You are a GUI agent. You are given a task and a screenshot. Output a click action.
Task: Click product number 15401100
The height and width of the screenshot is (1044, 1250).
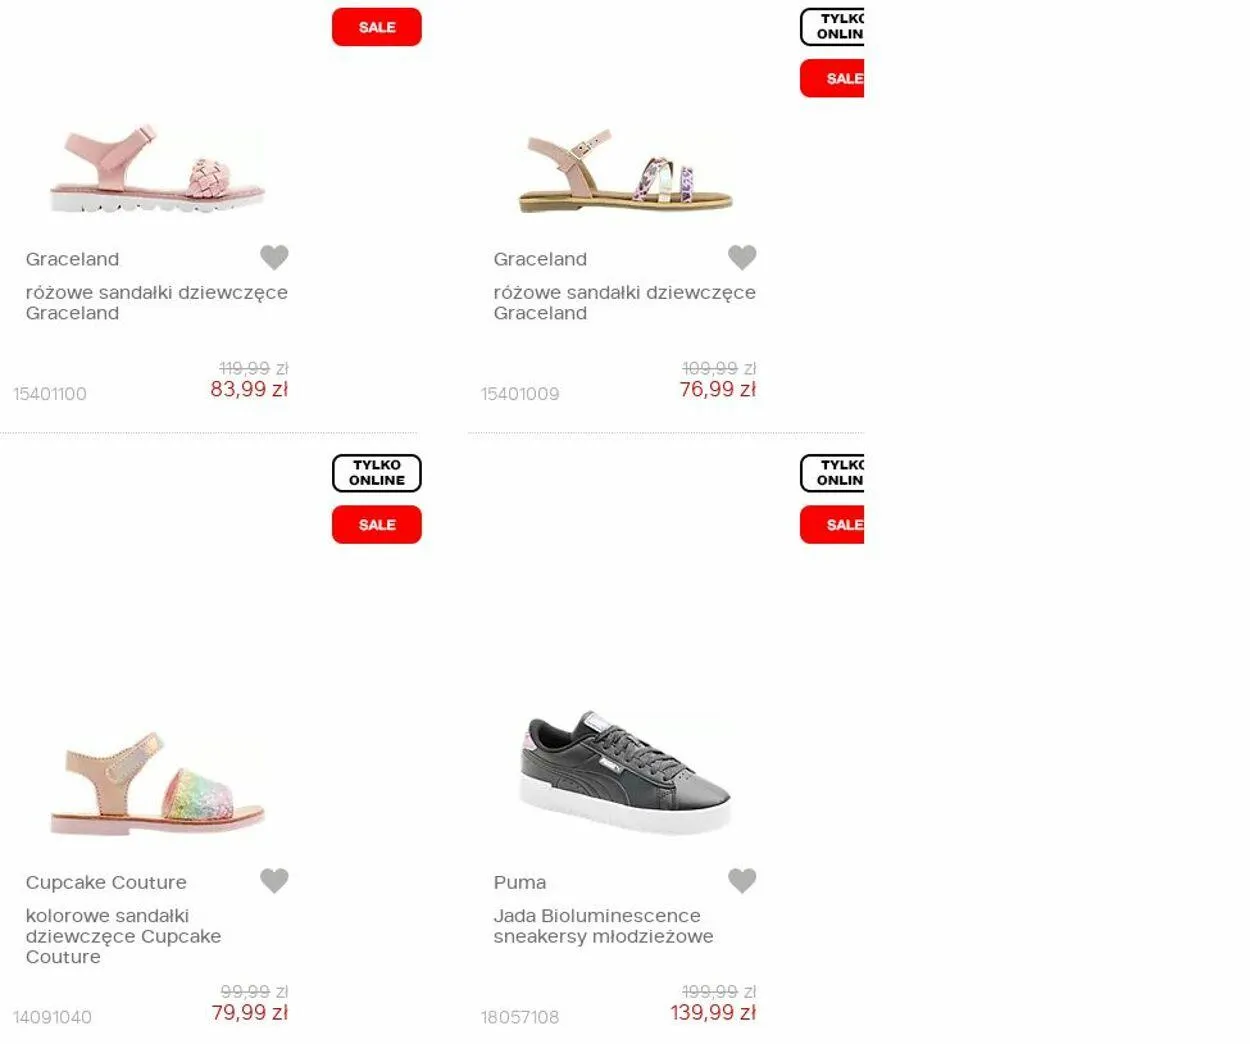(x=50, y=394)
